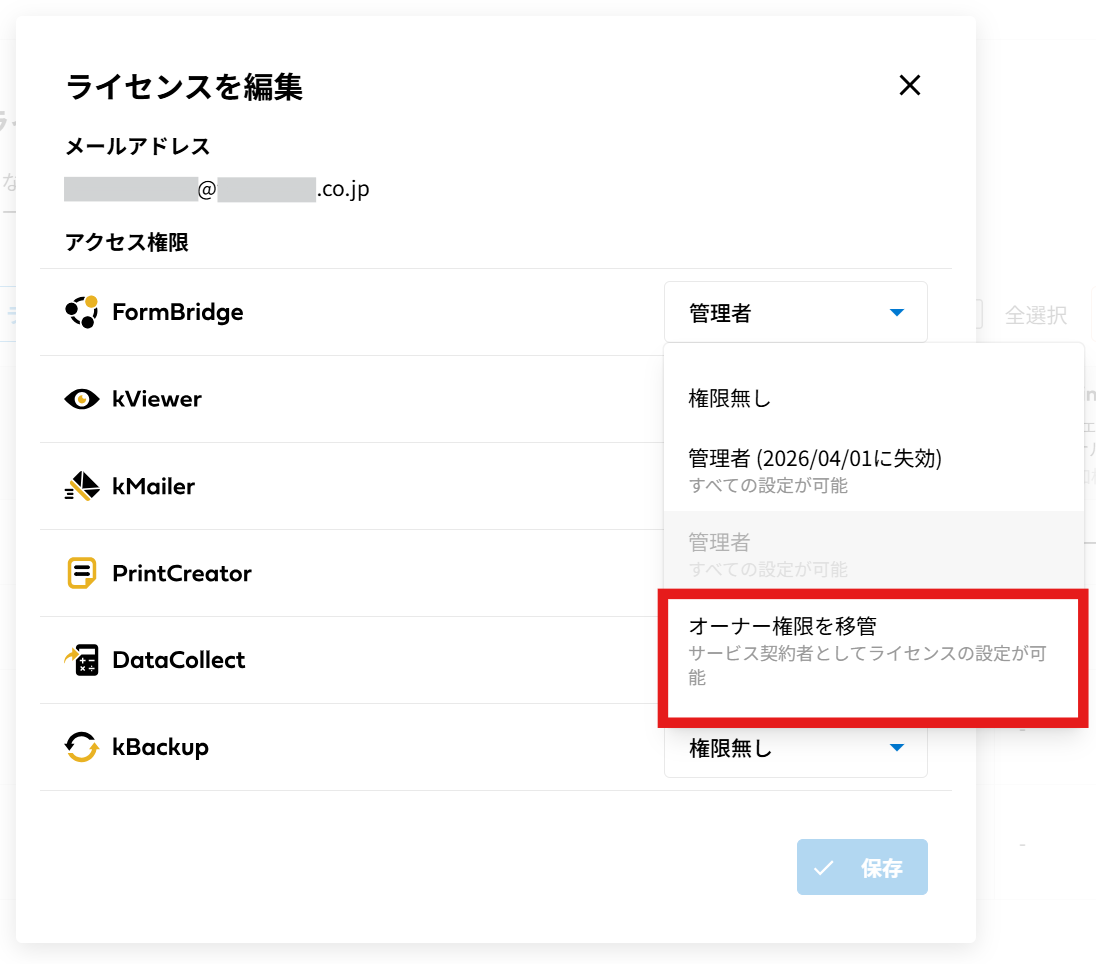Click the PrintCreator product name
The image size is (1096, 964).
[181, 573]
